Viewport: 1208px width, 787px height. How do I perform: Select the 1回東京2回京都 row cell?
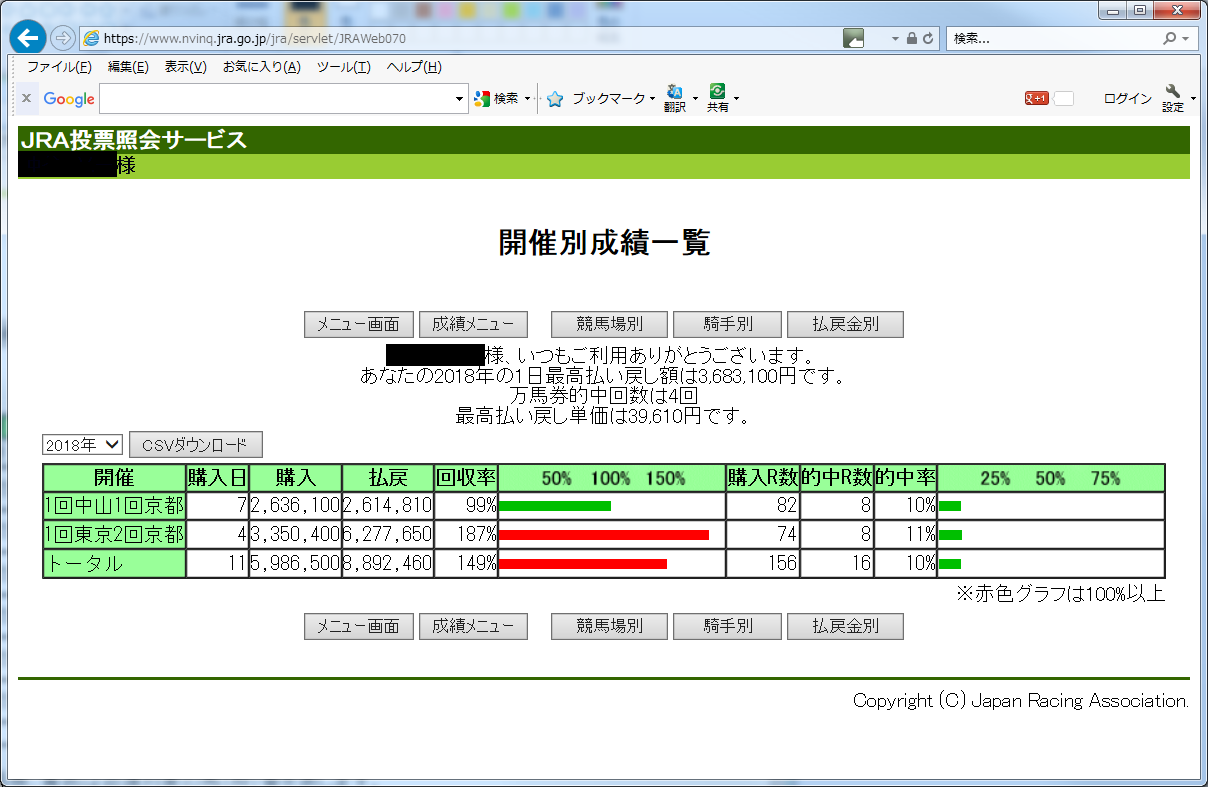114,535
